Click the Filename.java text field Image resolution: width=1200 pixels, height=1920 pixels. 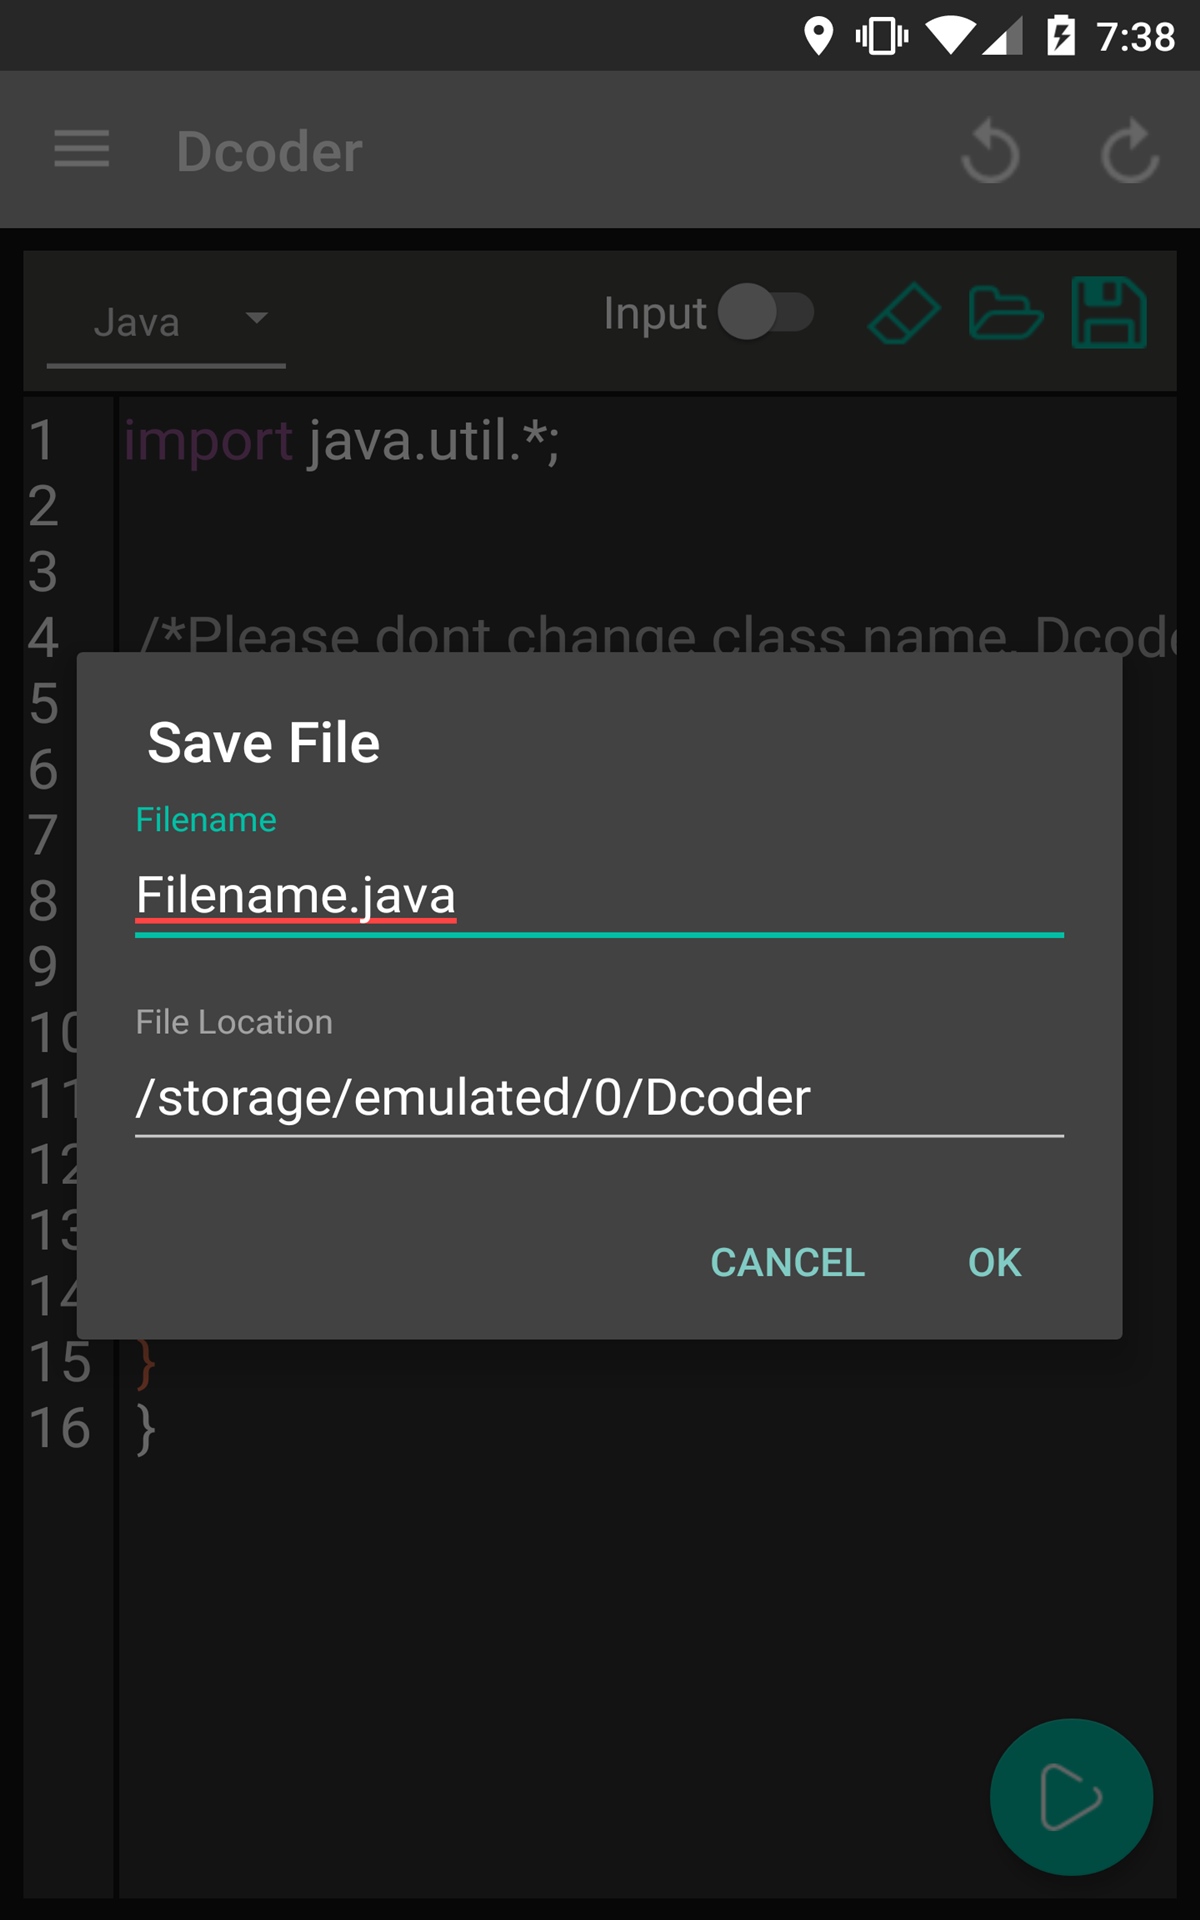(598, 895)
